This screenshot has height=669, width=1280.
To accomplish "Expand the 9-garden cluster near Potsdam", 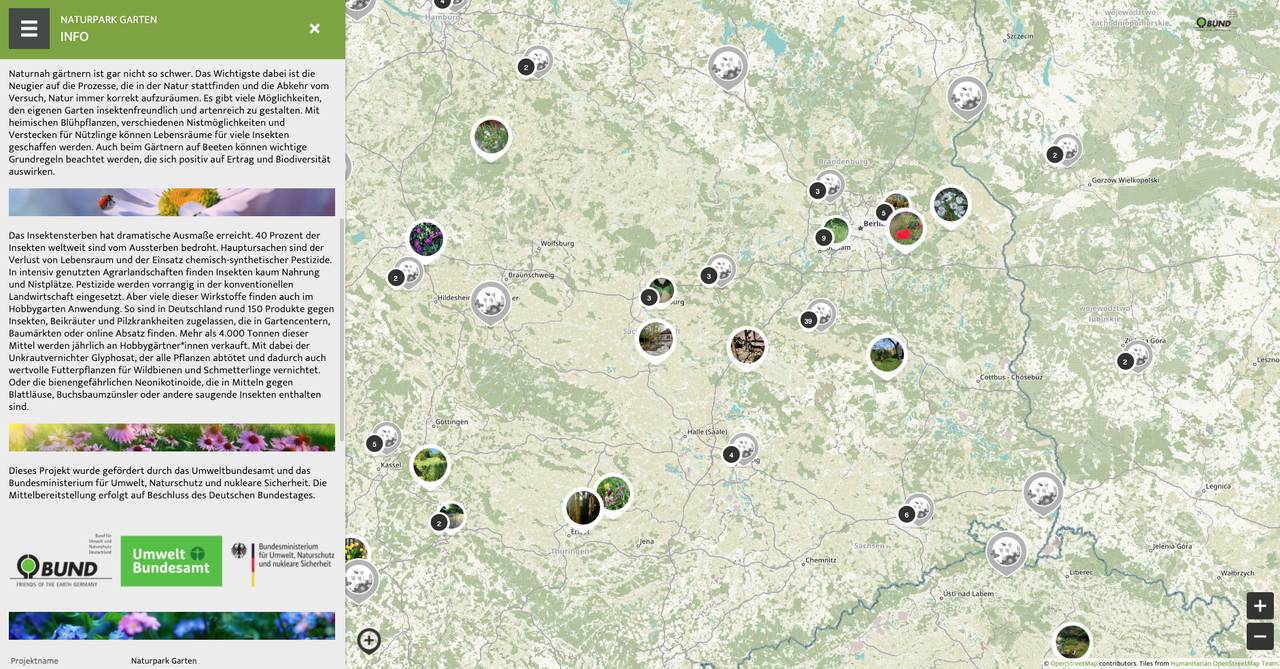I will (823, 237).
